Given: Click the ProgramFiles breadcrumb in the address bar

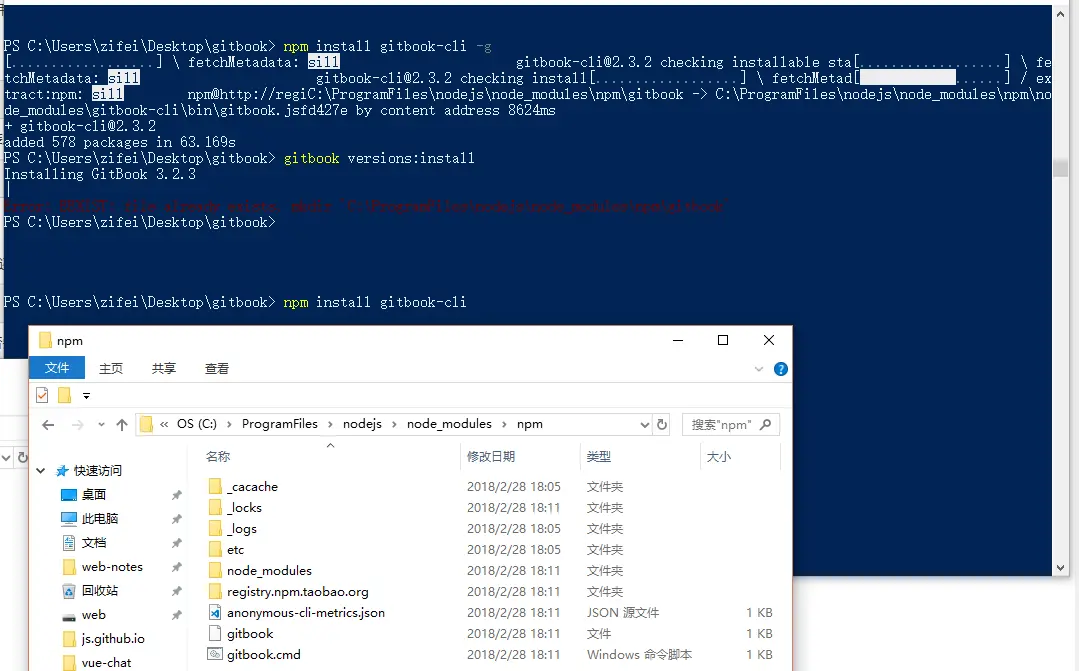Looking at the screenshot, I should pyautogui.click(x=279, y=424).
